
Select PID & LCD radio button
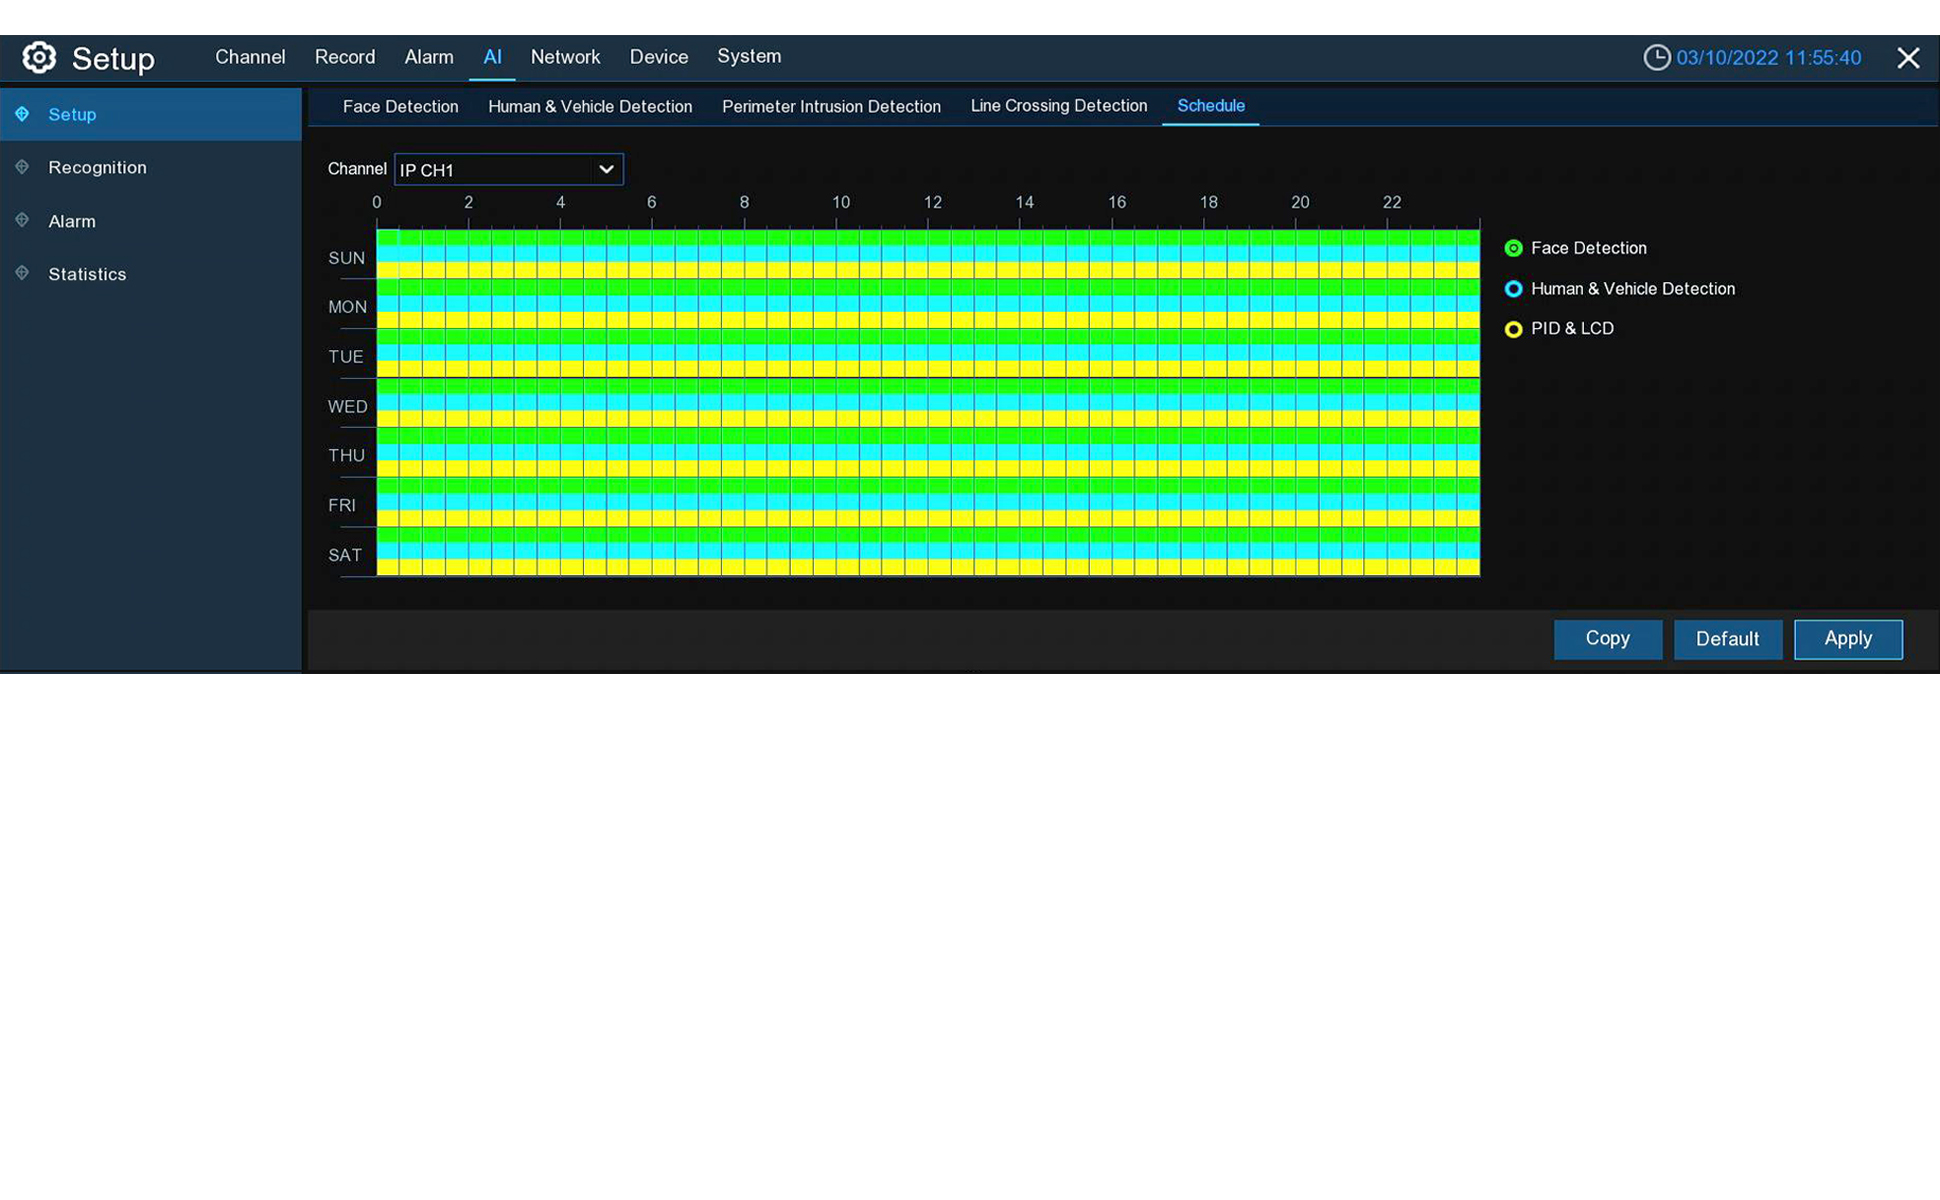point(1513,329)
